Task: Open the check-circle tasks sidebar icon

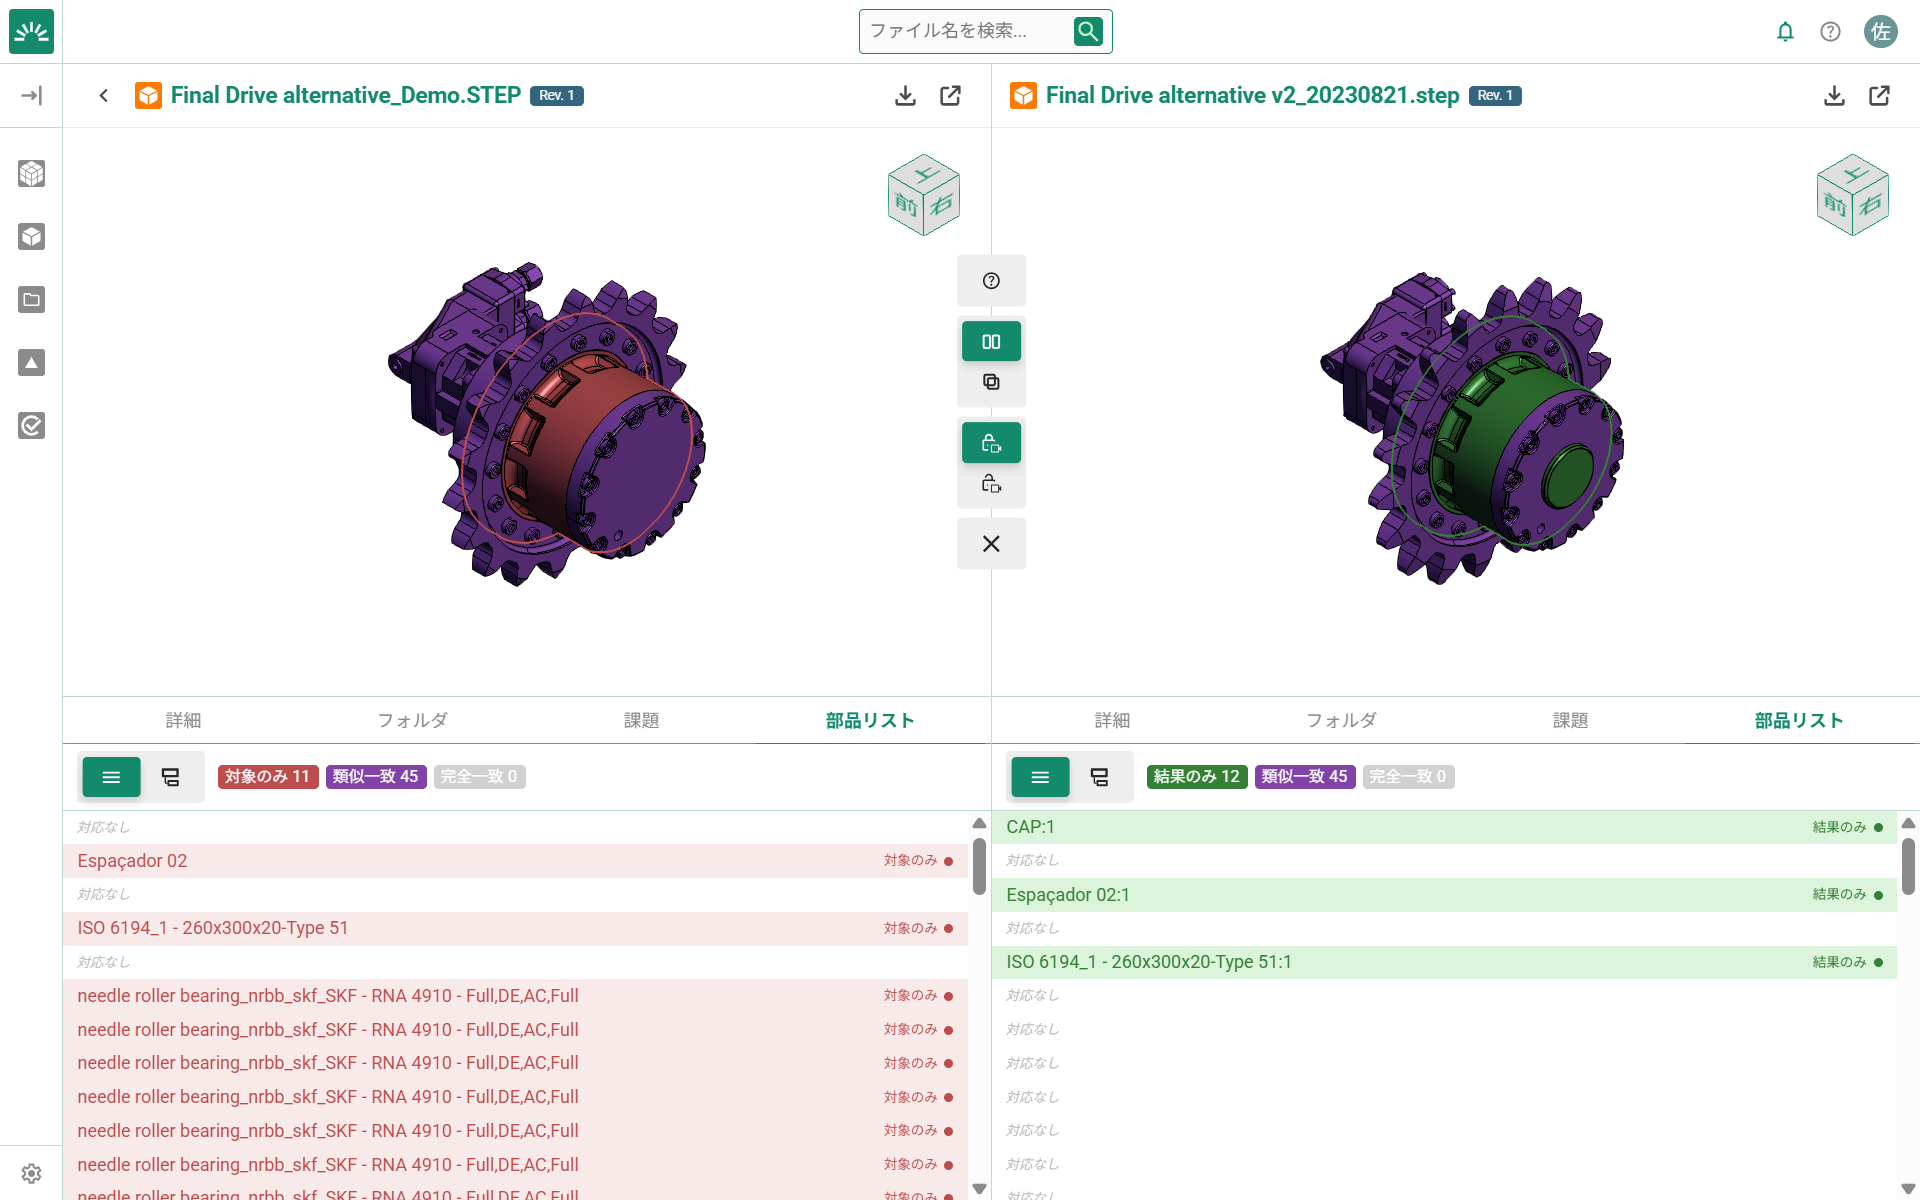Action: (31, 426)
